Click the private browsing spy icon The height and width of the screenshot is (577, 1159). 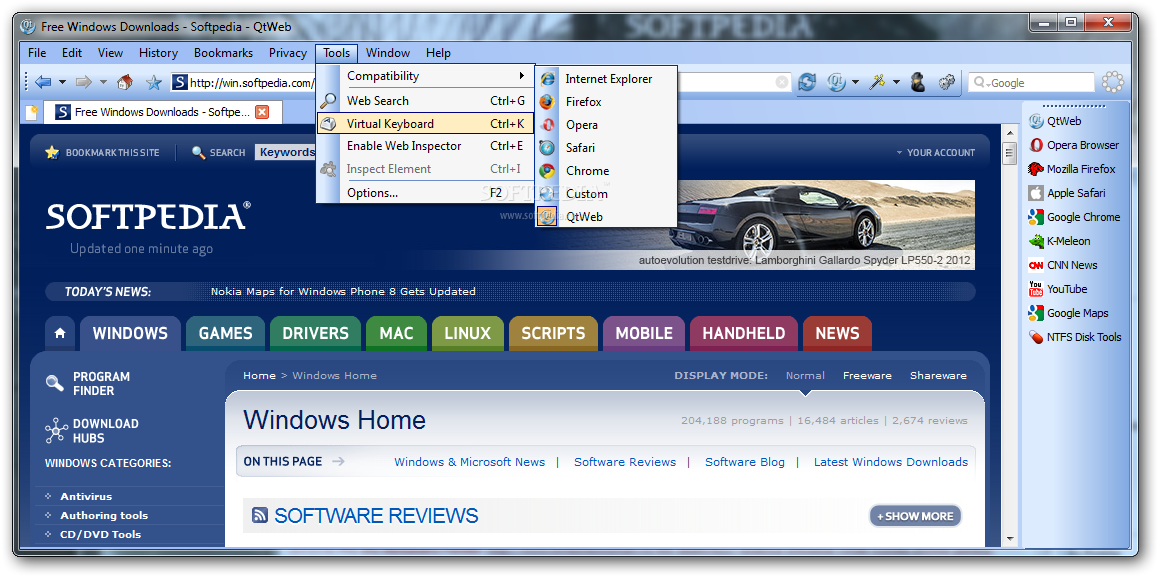tap(918, 82)
